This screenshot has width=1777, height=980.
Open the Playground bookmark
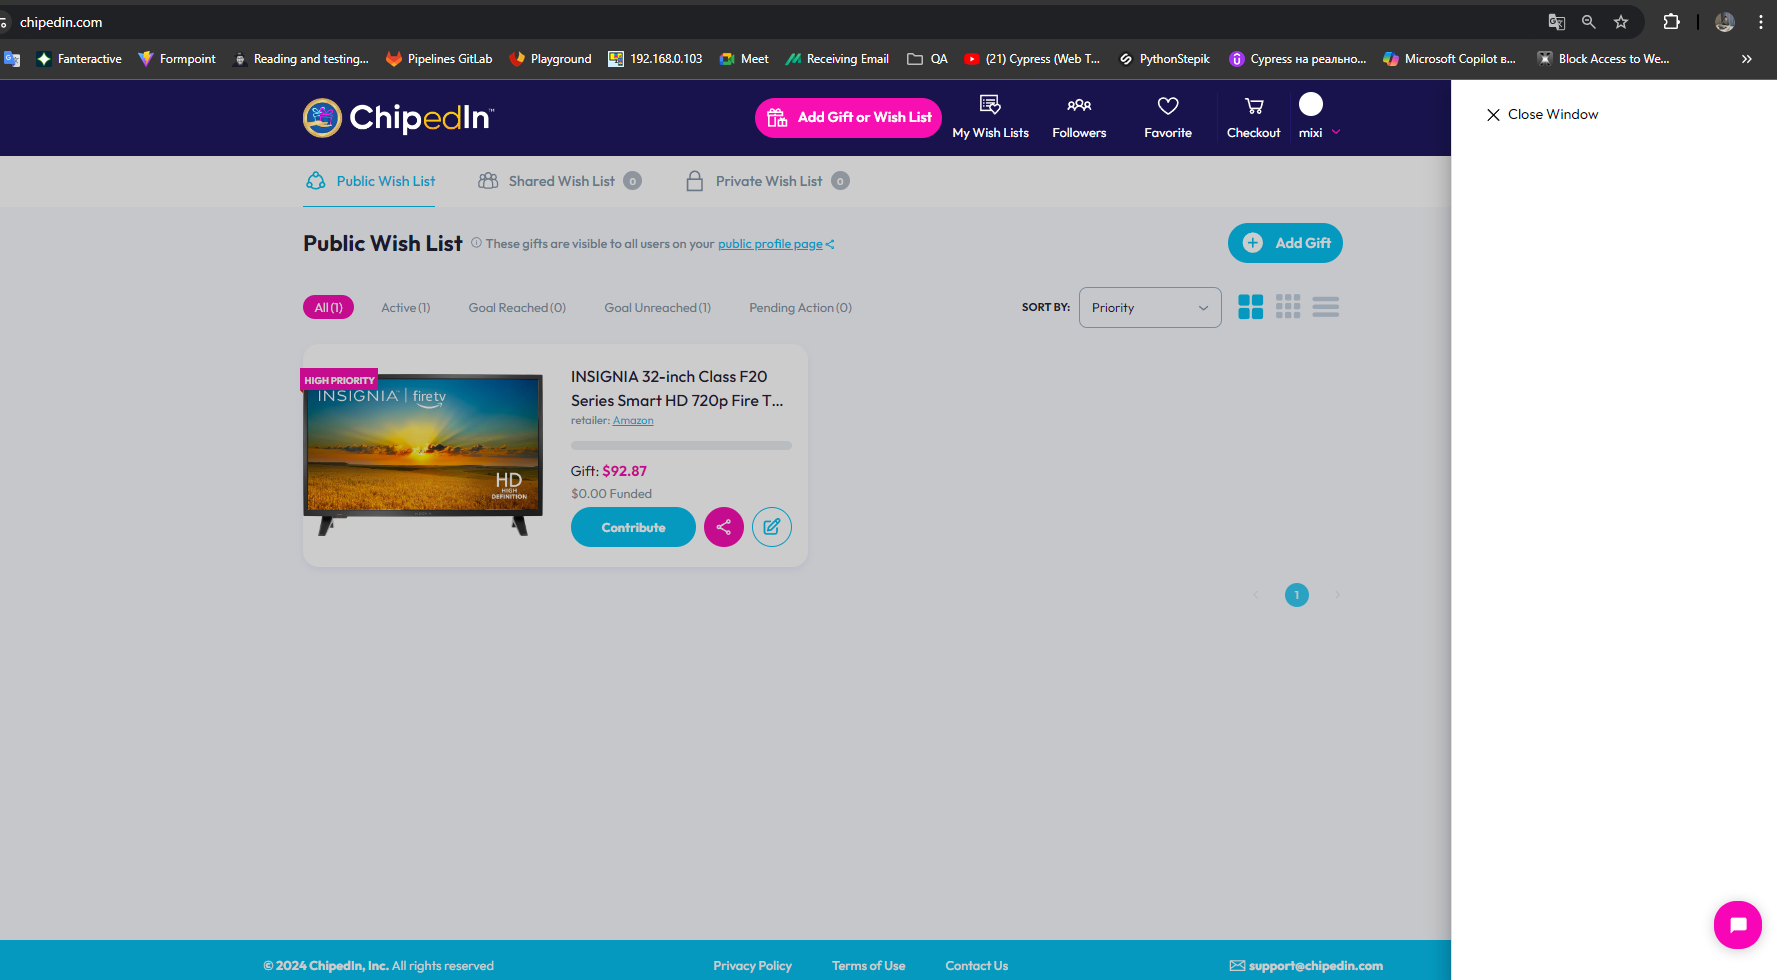550,59
